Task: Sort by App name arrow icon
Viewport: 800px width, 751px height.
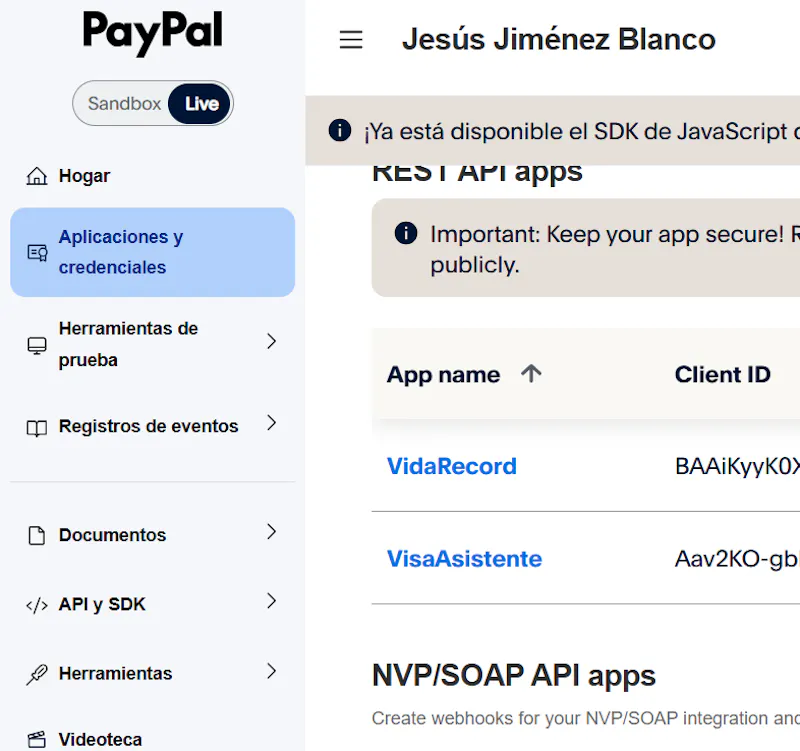Action: coord(531,373)
